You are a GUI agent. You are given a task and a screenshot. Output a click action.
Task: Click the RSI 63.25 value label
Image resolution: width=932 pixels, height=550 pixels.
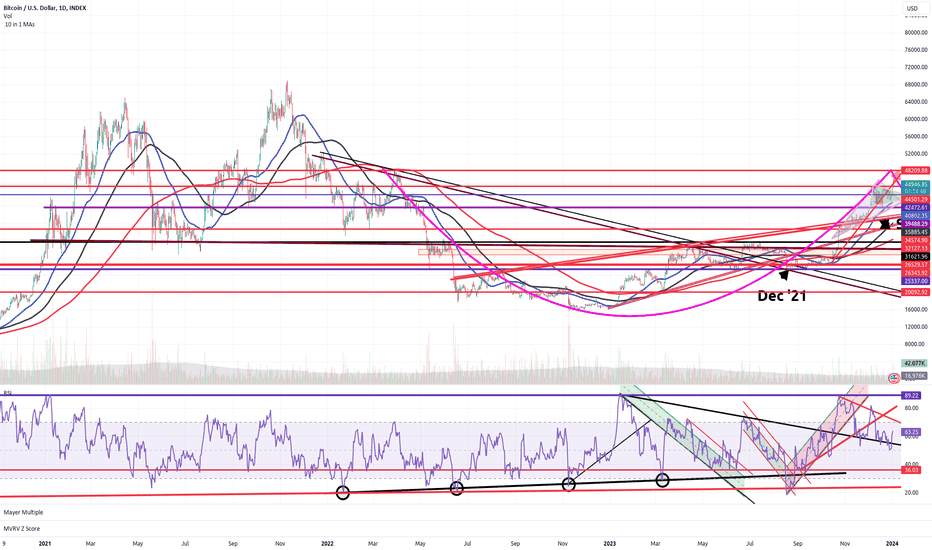click(912, 432)
